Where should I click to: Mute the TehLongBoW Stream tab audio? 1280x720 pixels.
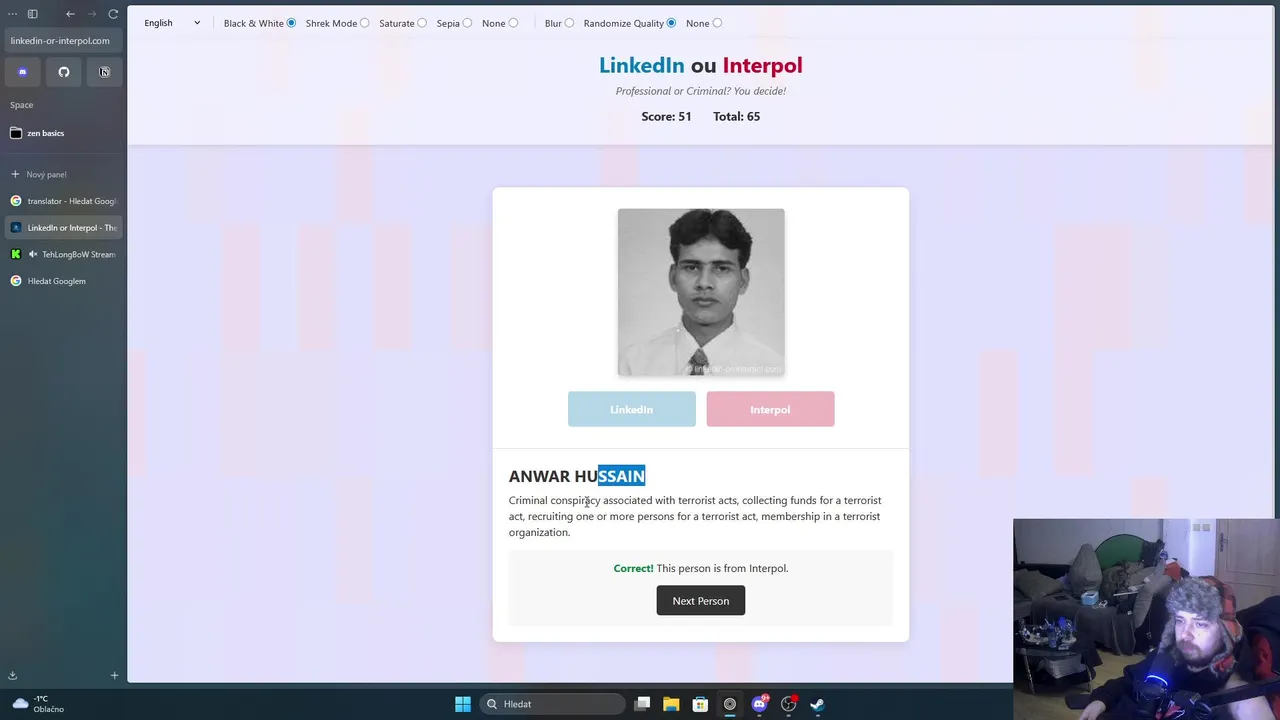(33, 254)
